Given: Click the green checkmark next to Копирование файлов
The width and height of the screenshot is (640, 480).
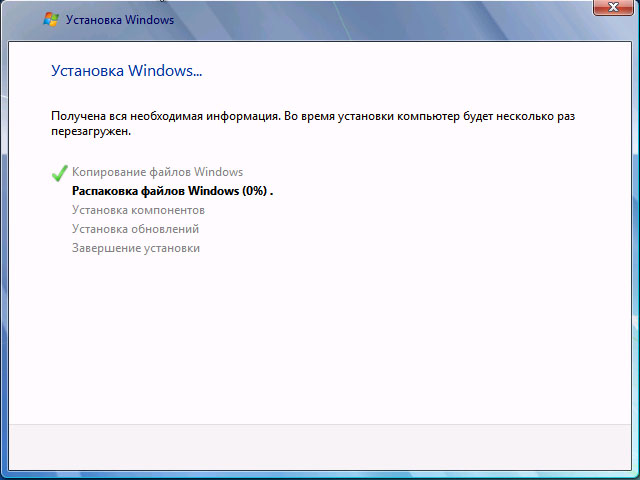Looking at the screenshot, I should (x=60, y=173).
